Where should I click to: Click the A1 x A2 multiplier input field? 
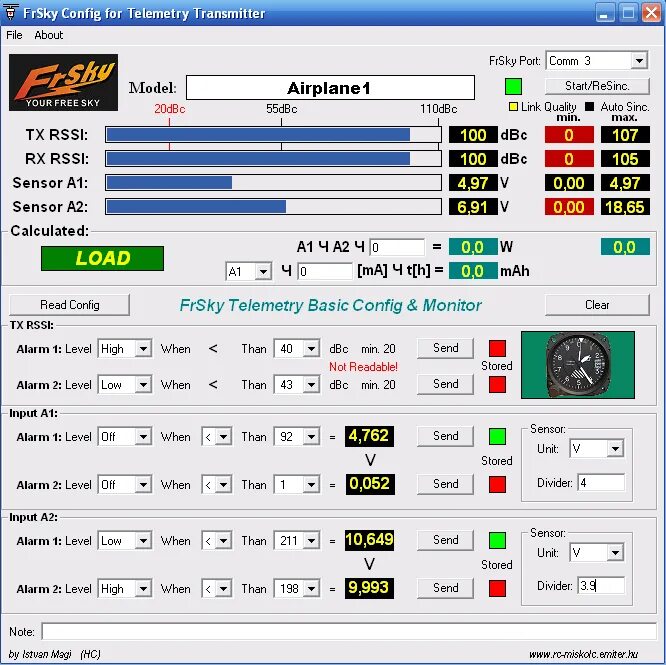click(x=397, y=247)
